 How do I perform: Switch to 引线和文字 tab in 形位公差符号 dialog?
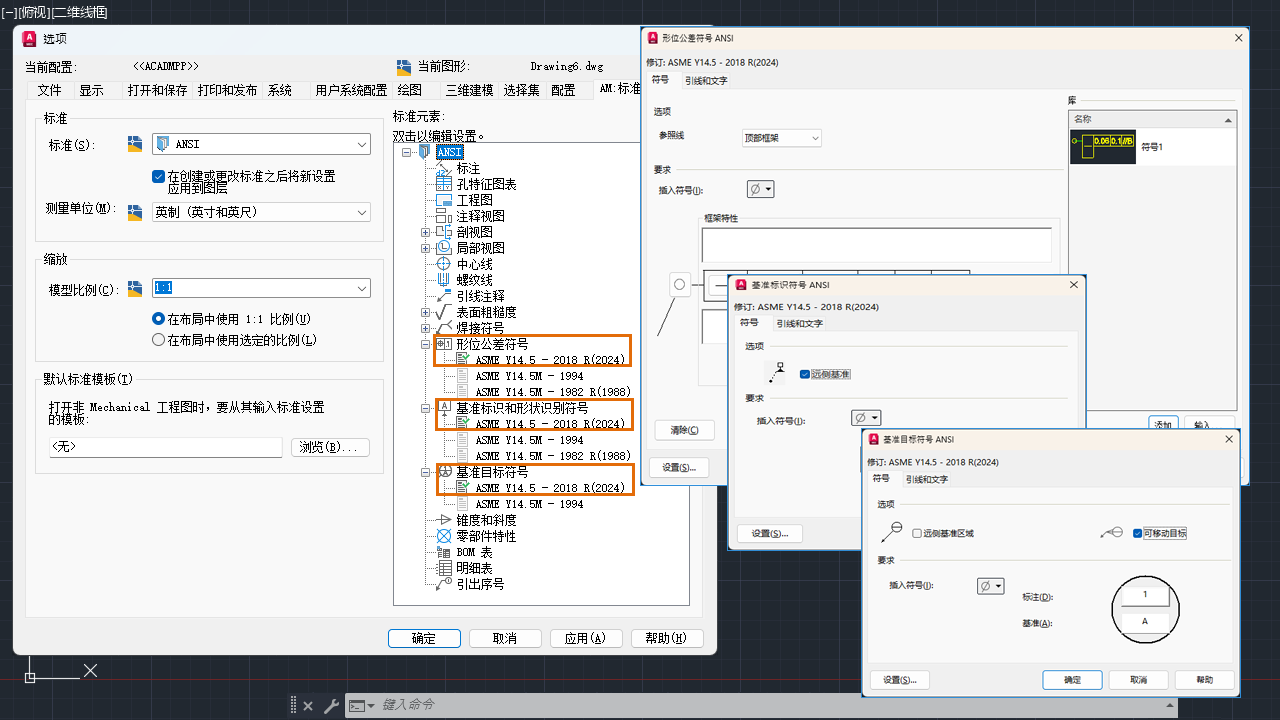tap(706, 80)
